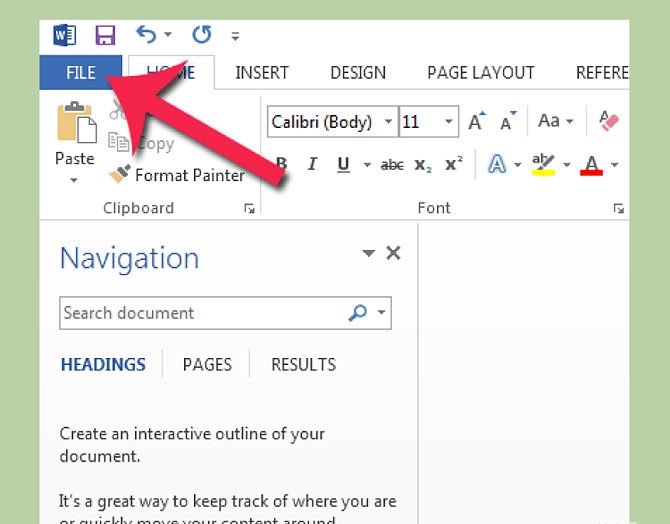The image size is (670, 524).
Task: Click the Save icon in Quick Access Toolbar
Action: click(x=105, y=36)
